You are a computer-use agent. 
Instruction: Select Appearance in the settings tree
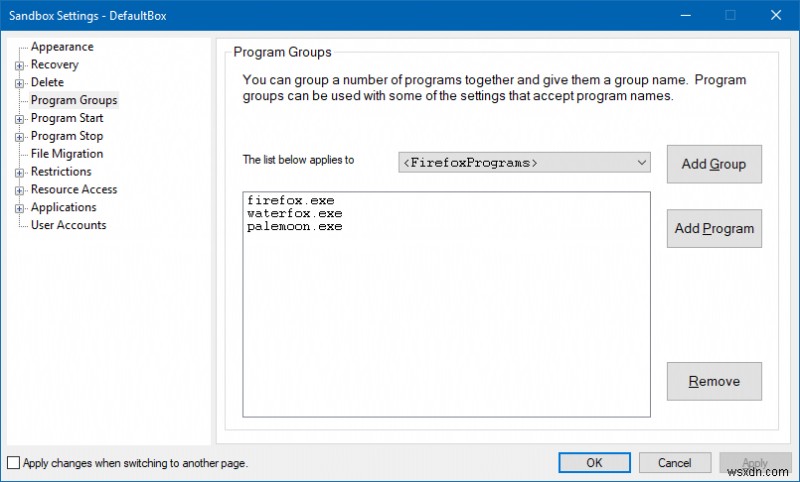(62, 47)
